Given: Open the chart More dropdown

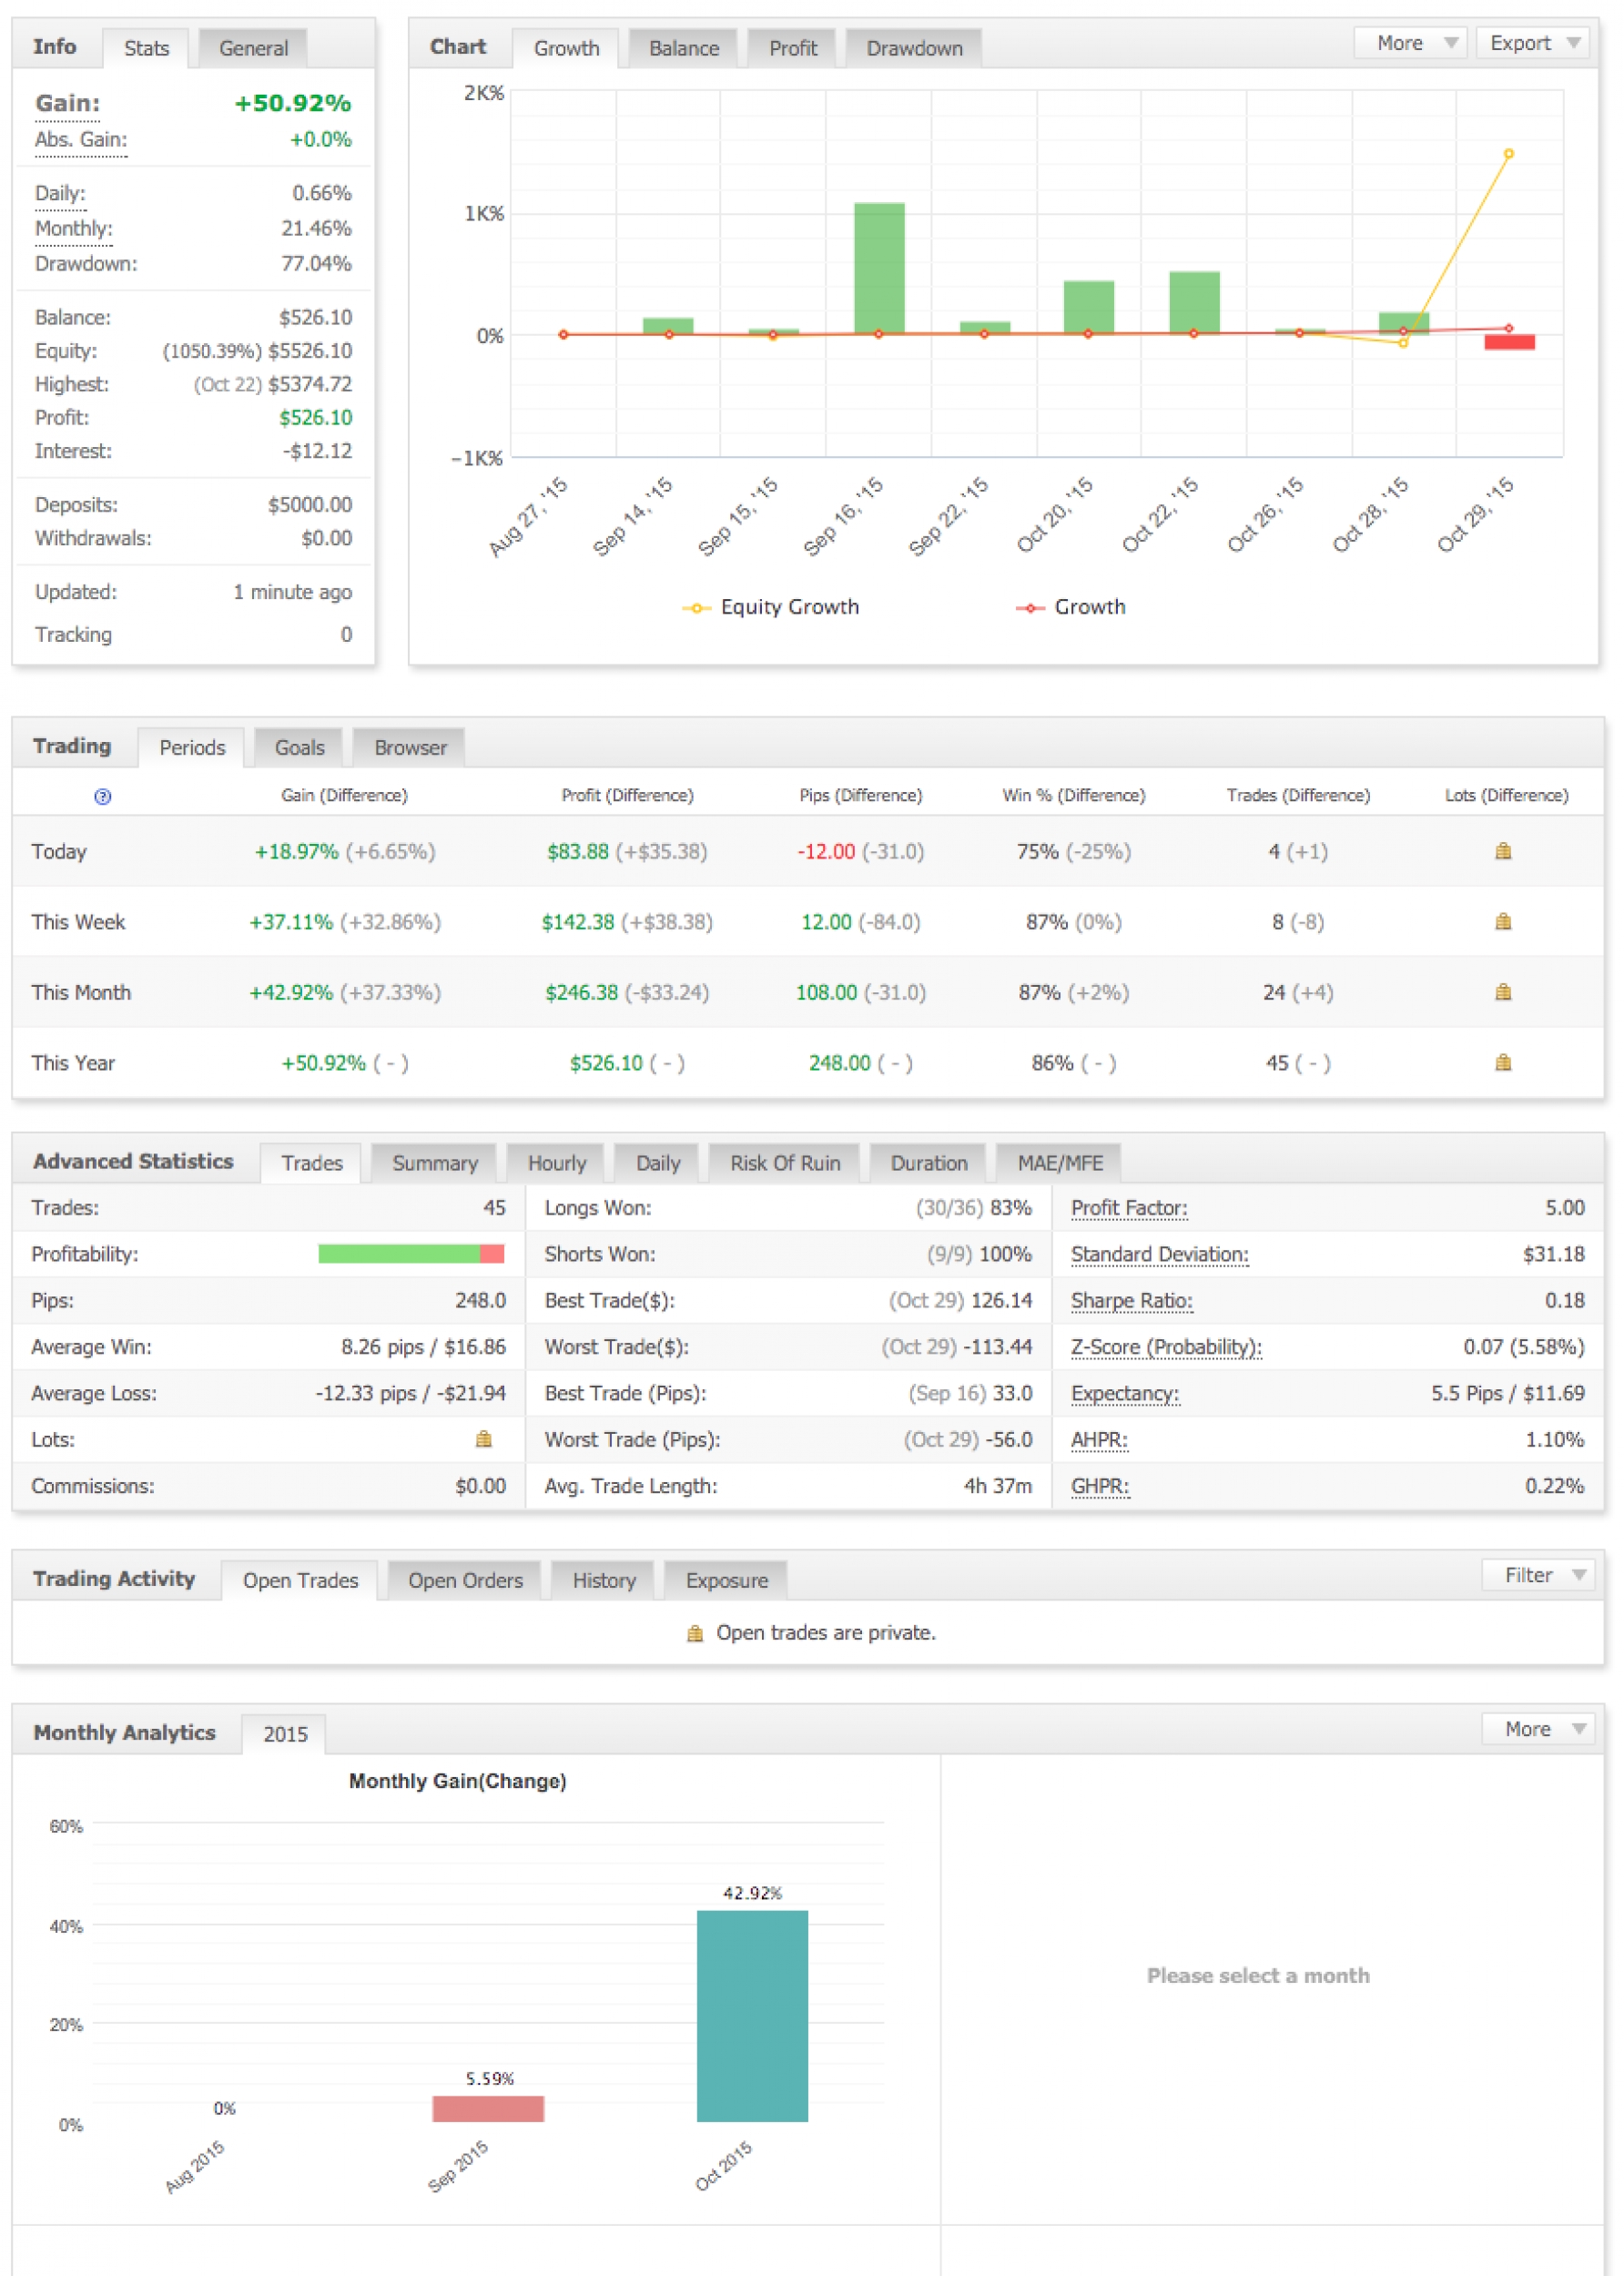Looking at the screenshot, I should click(x=1411, y=43).
